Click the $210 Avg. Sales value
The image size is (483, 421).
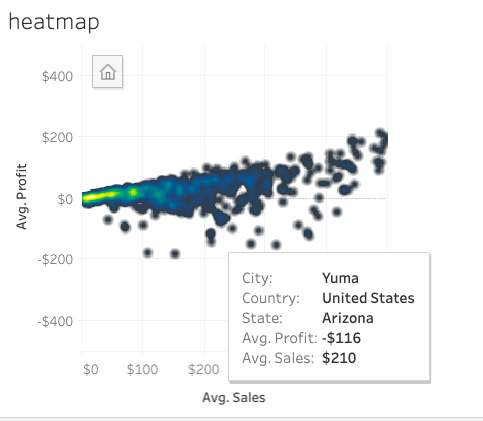(339, 358)
